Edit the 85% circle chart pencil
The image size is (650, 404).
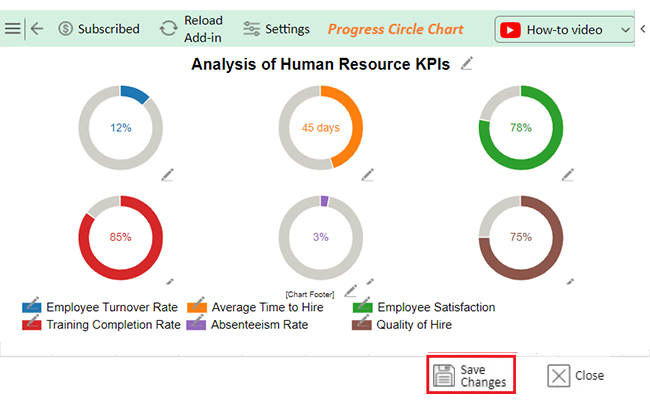170,281
